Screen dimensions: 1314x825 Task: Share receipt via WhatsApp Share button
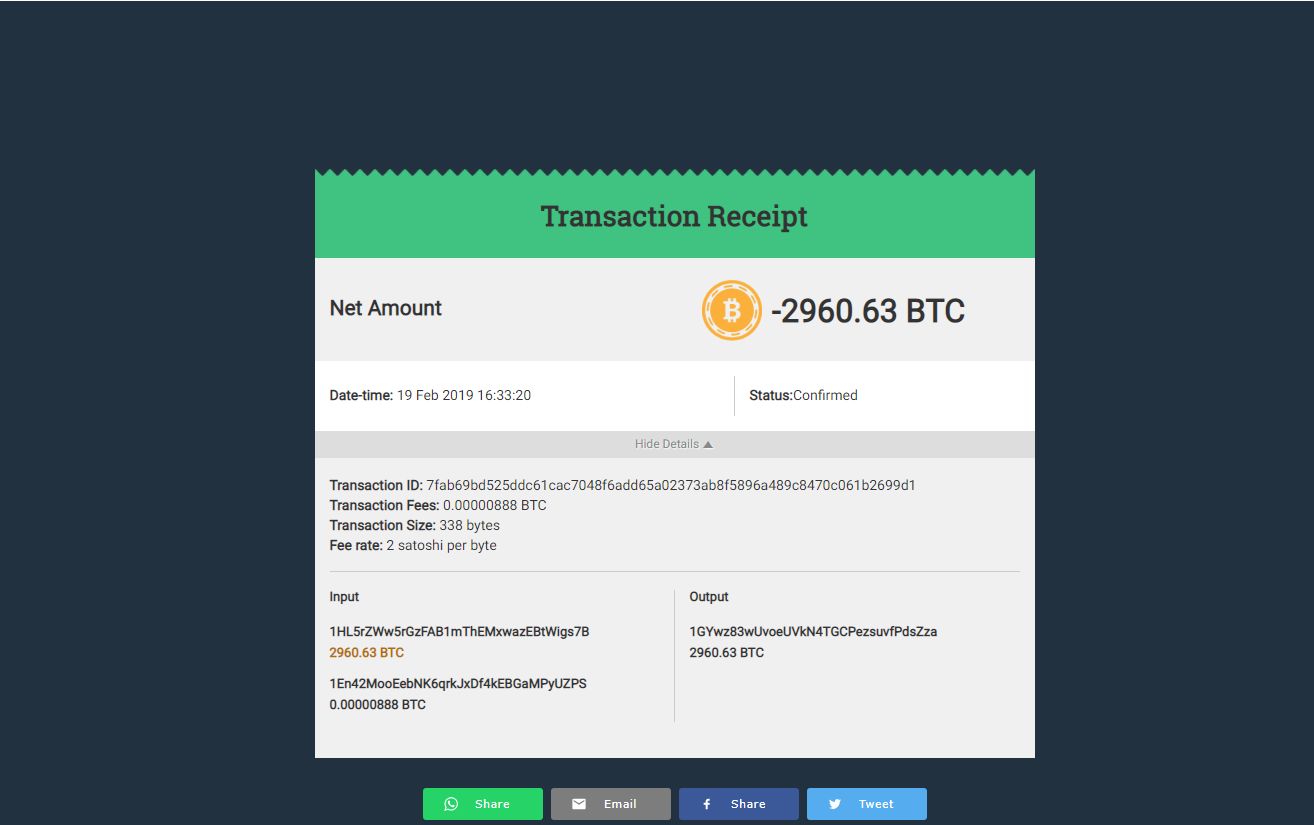click(483, 804)
